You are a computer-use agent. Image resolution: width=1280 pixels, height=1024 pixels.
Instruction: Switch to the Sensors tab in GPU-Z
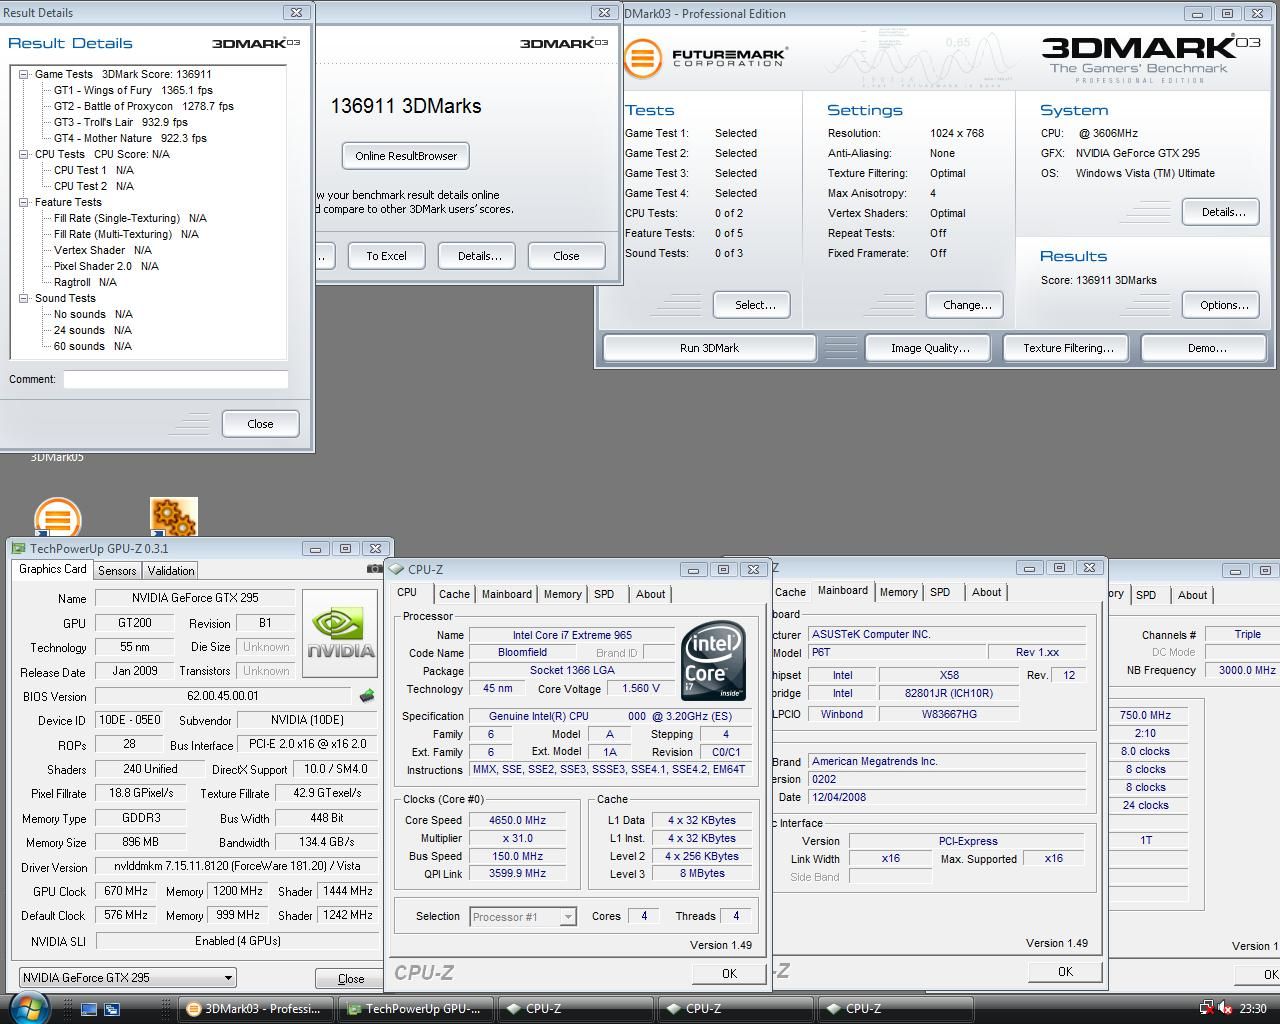[117, 571]
